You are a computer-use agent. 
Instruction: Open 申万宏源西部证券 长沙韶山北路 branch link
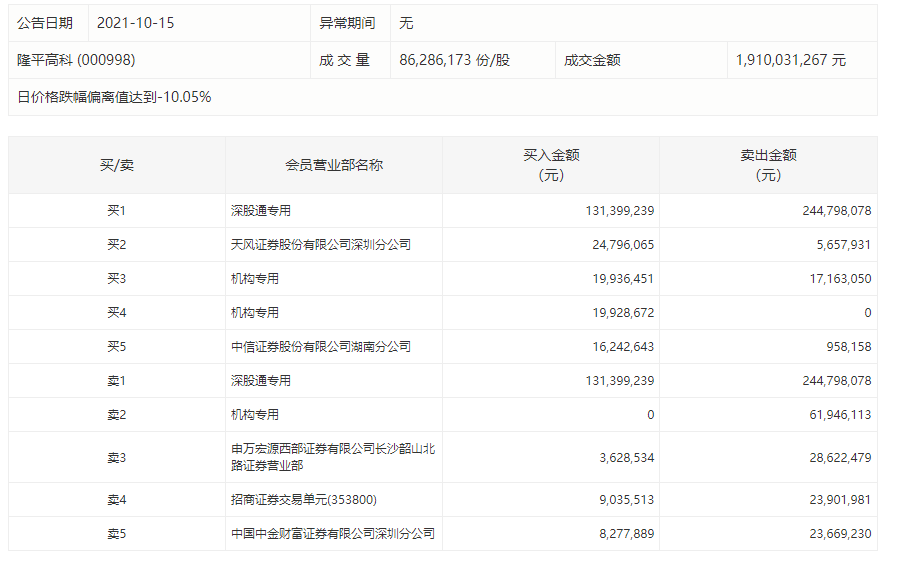(x=332, y=457)
